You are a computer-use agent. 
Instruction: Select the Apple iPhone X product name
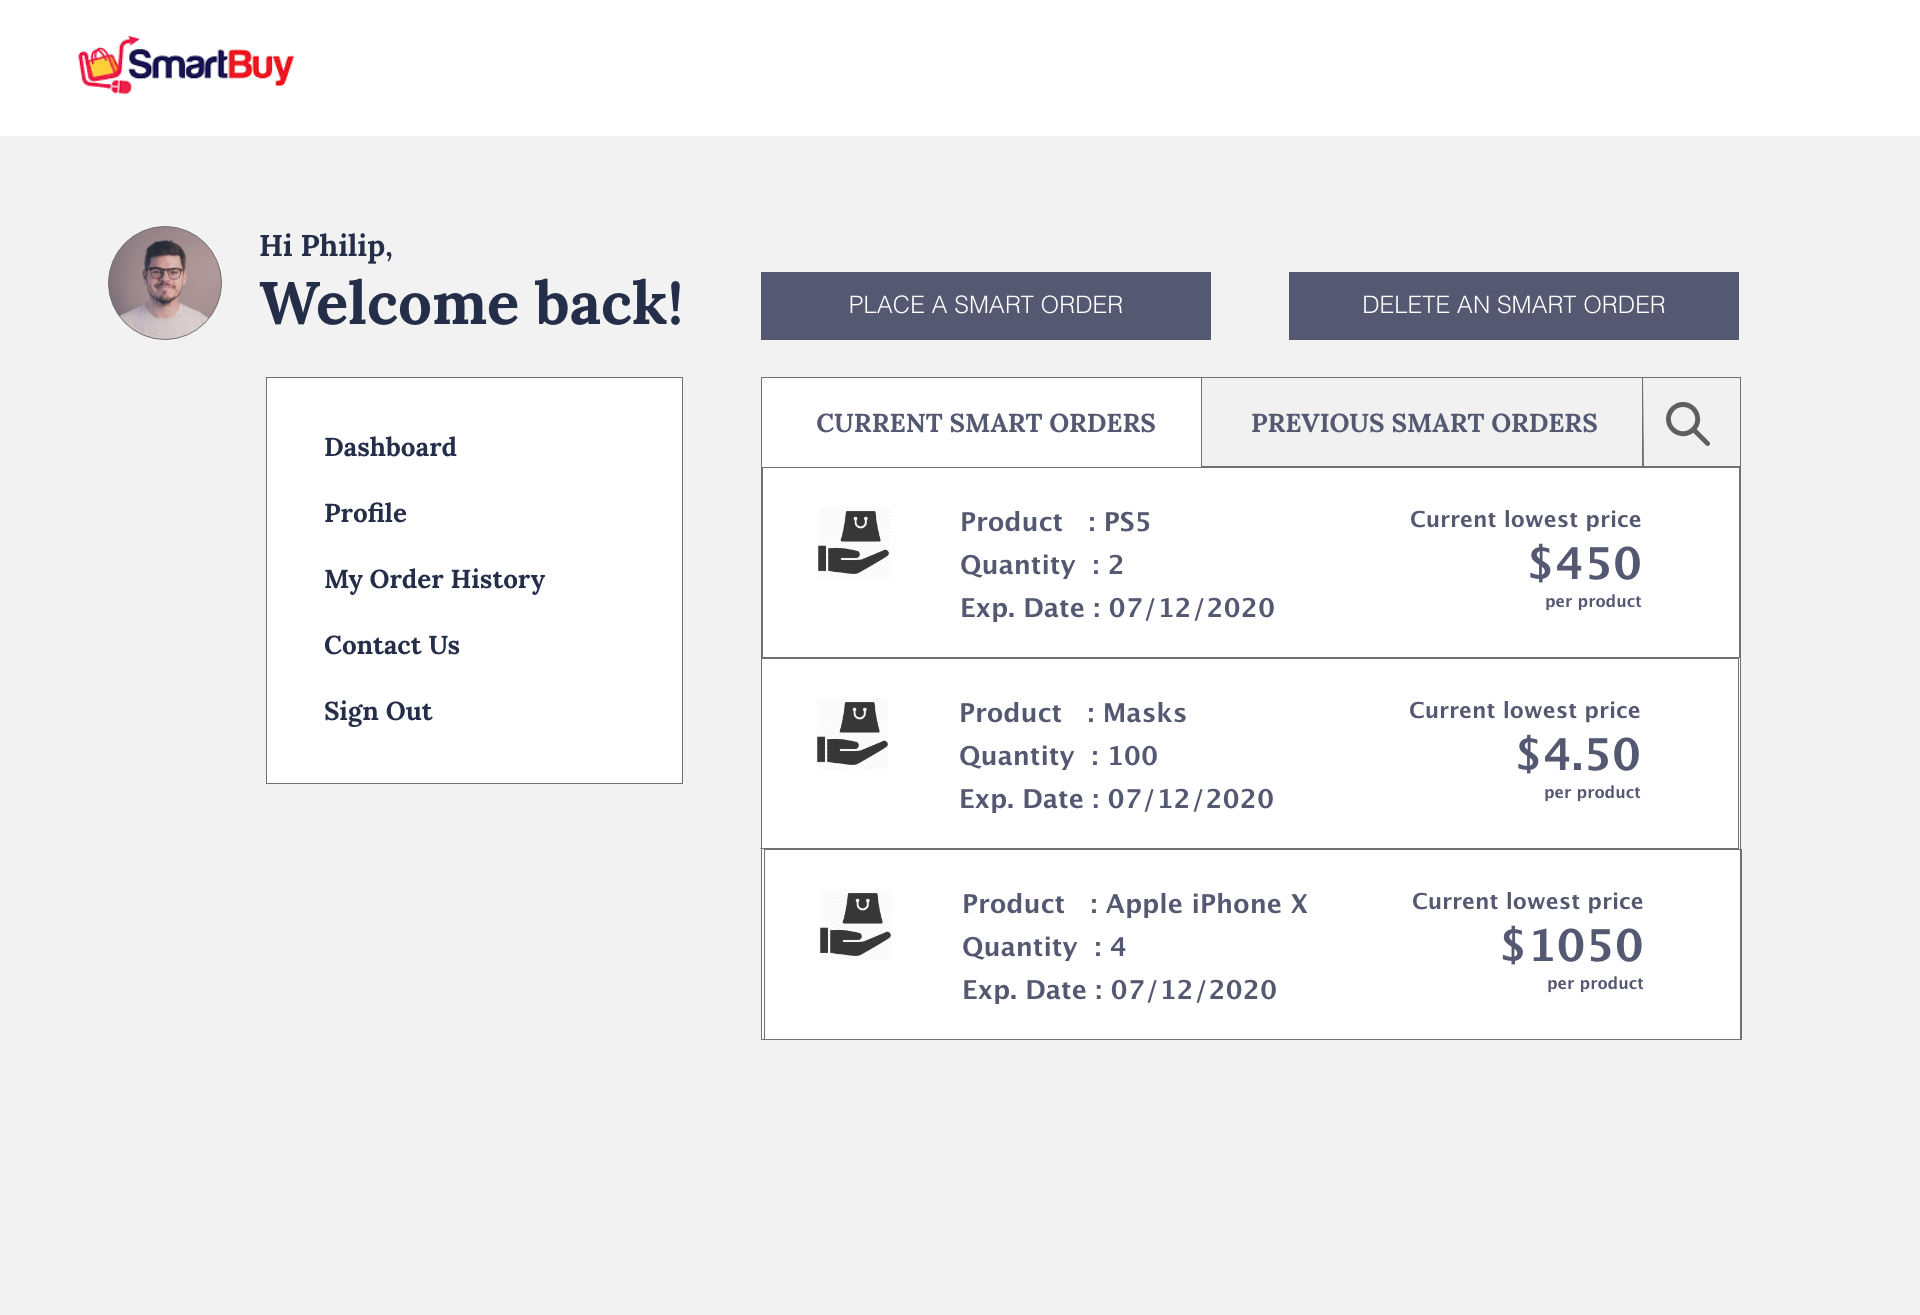1206,904
